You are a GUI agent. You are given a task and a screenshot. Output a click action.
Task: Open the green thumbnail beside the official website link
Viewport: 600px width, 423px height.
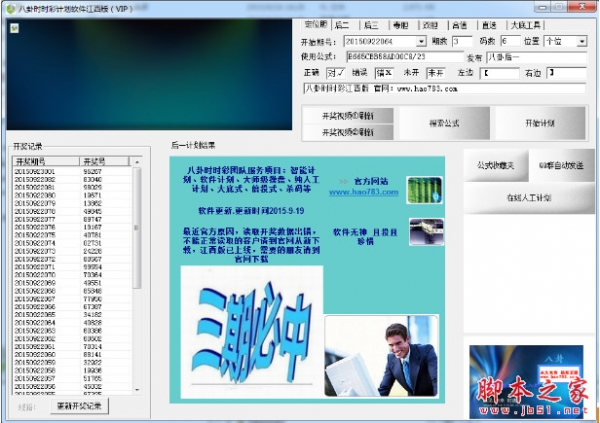coord(424,190)
